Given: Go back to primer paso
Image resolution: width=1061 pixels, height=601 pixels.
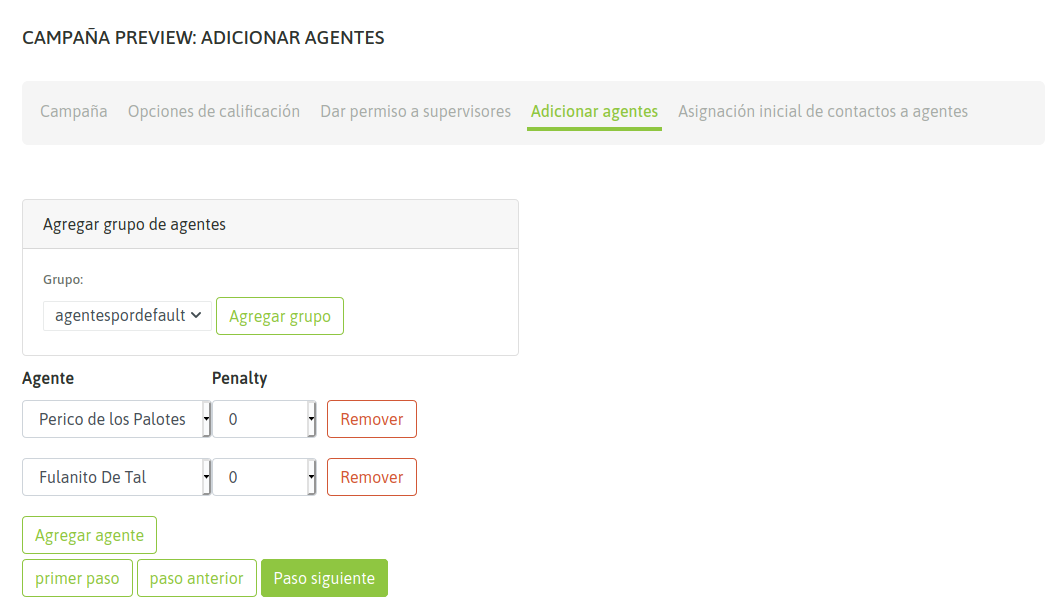Looking at the screenshot, I should (x=77, y=578).
